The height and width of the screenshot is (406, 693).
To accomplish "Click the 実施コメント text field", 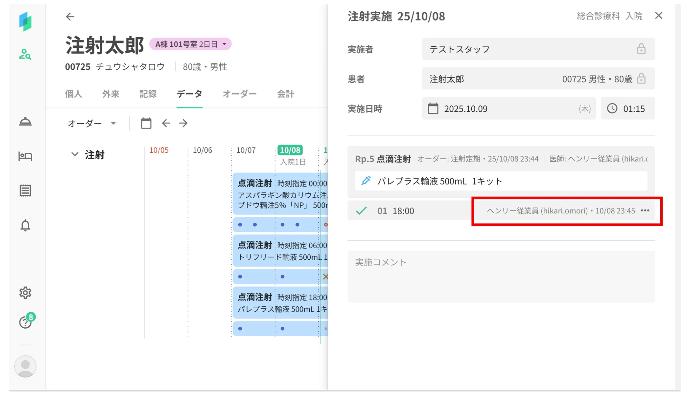I will 500,276.
